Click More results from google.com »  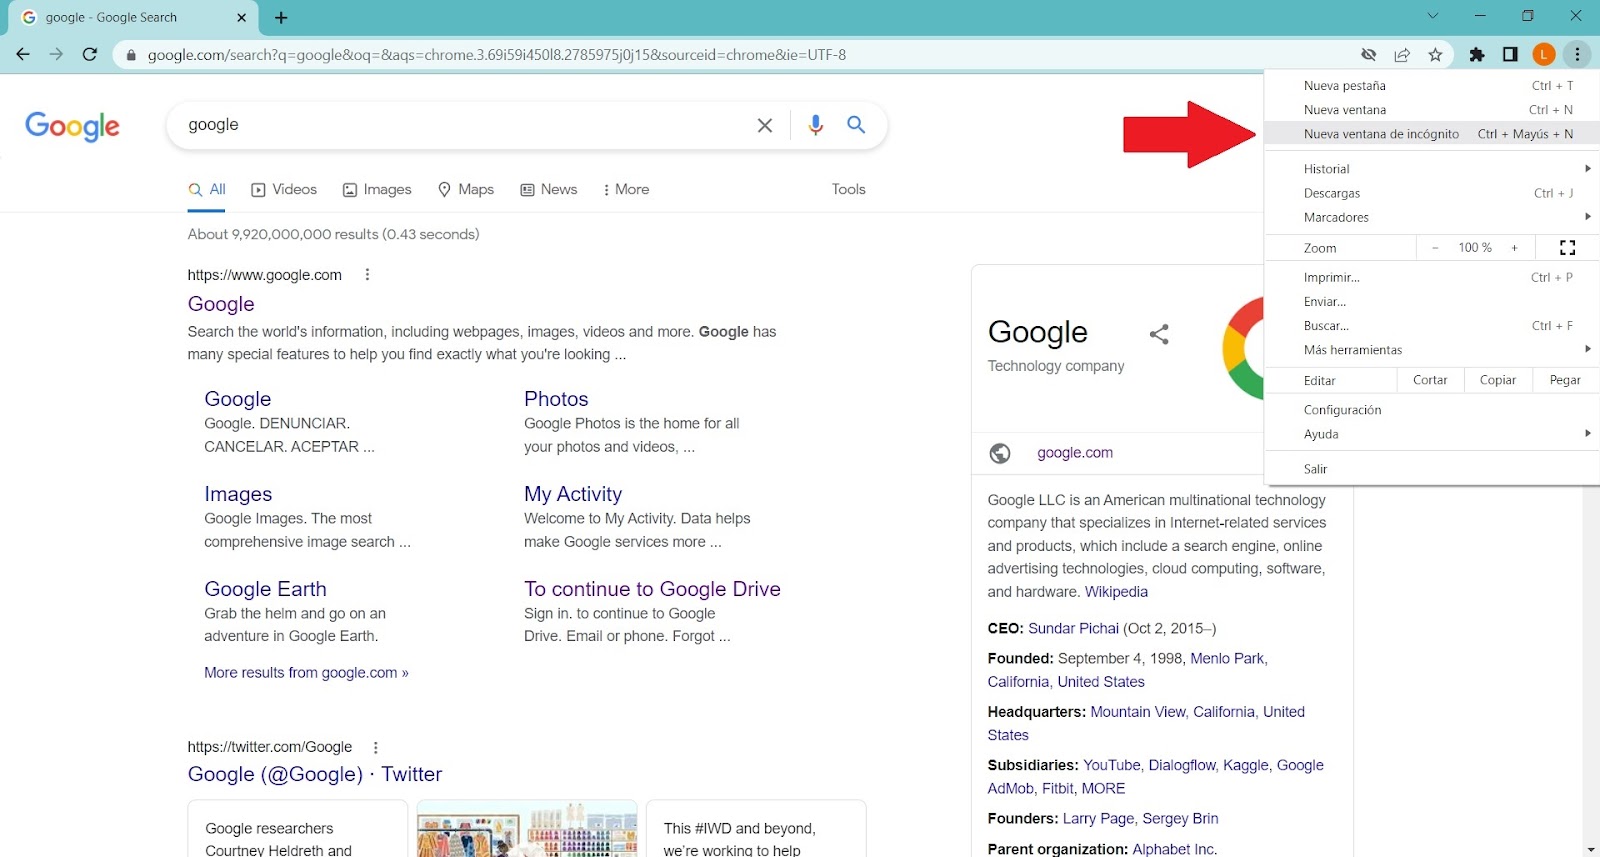306,673
